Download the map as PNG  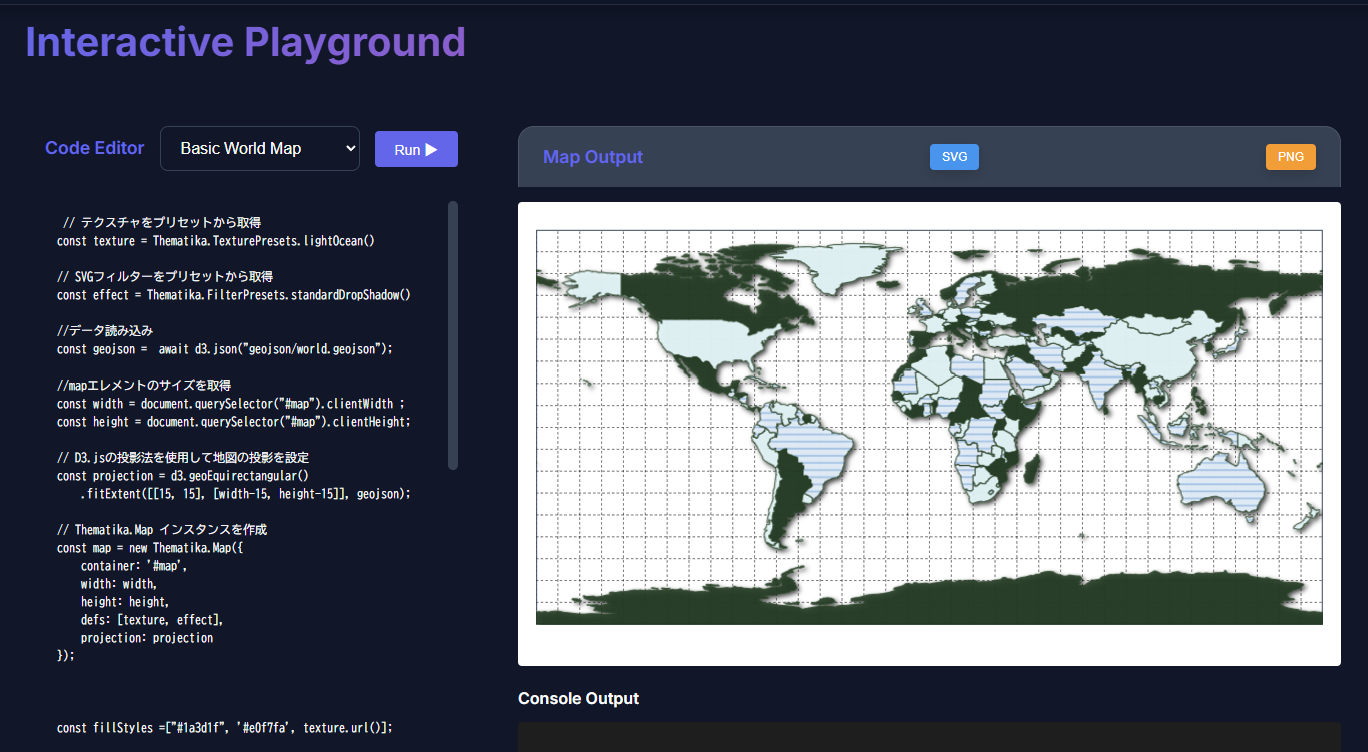click(1290, 157)
